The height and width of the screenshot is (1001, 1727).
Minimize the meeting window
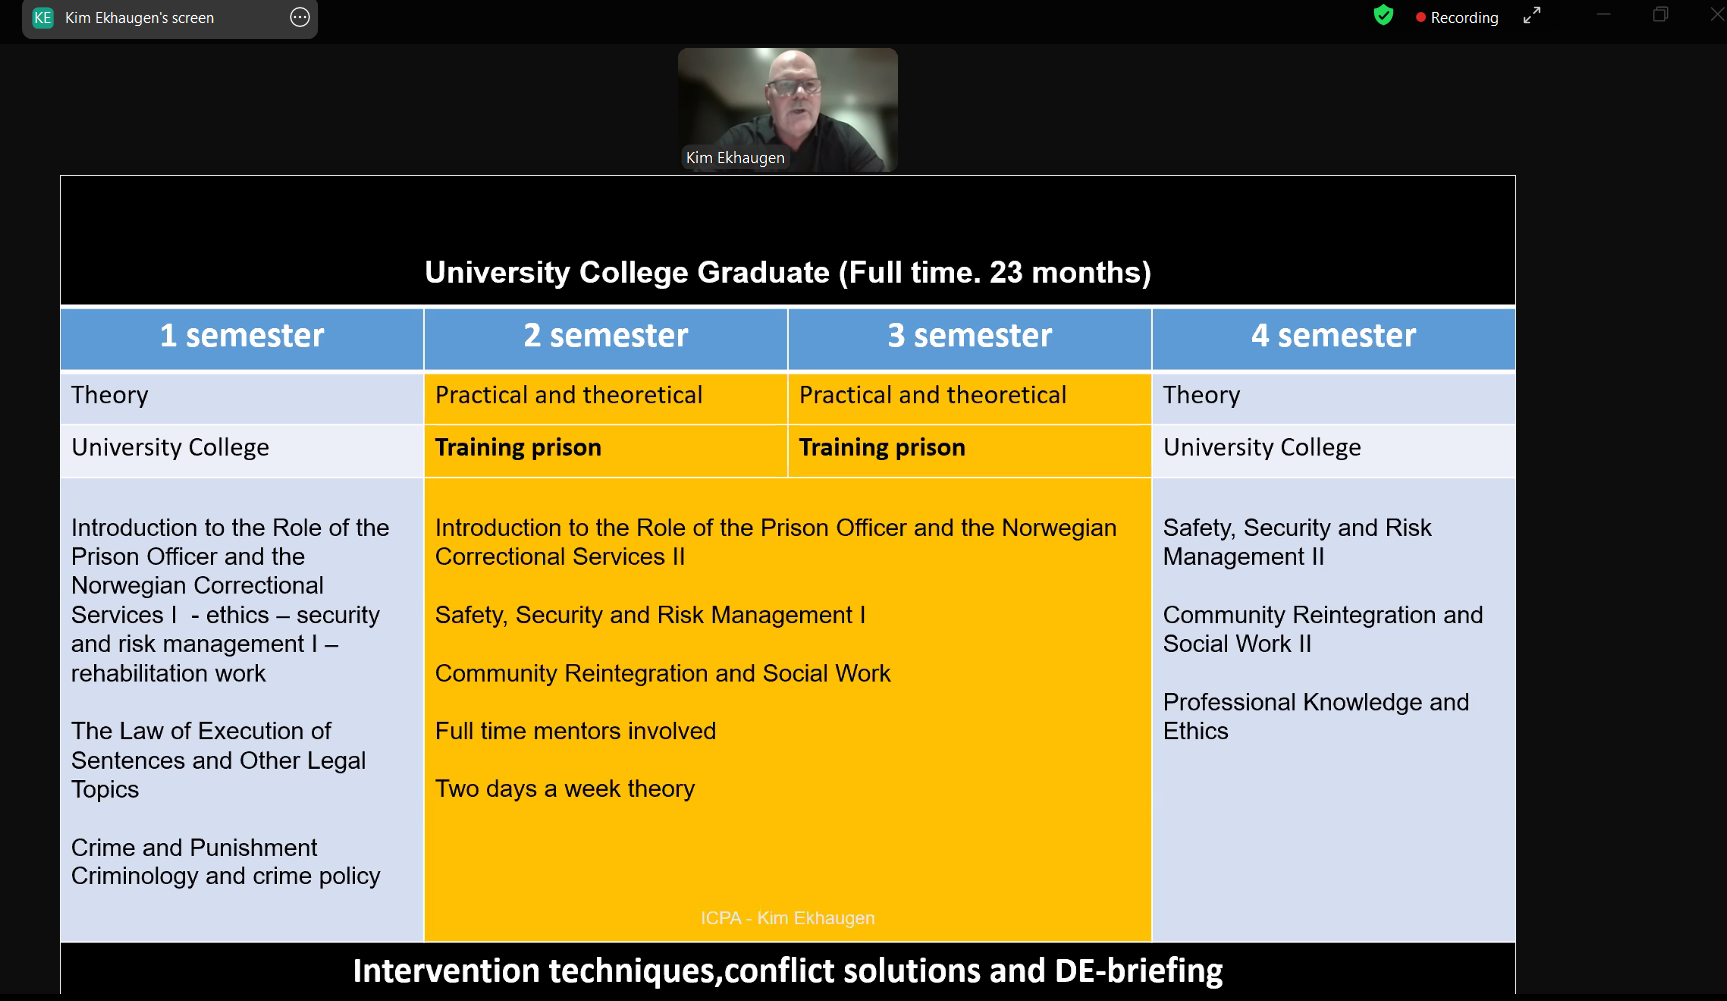click(1604, 15)
